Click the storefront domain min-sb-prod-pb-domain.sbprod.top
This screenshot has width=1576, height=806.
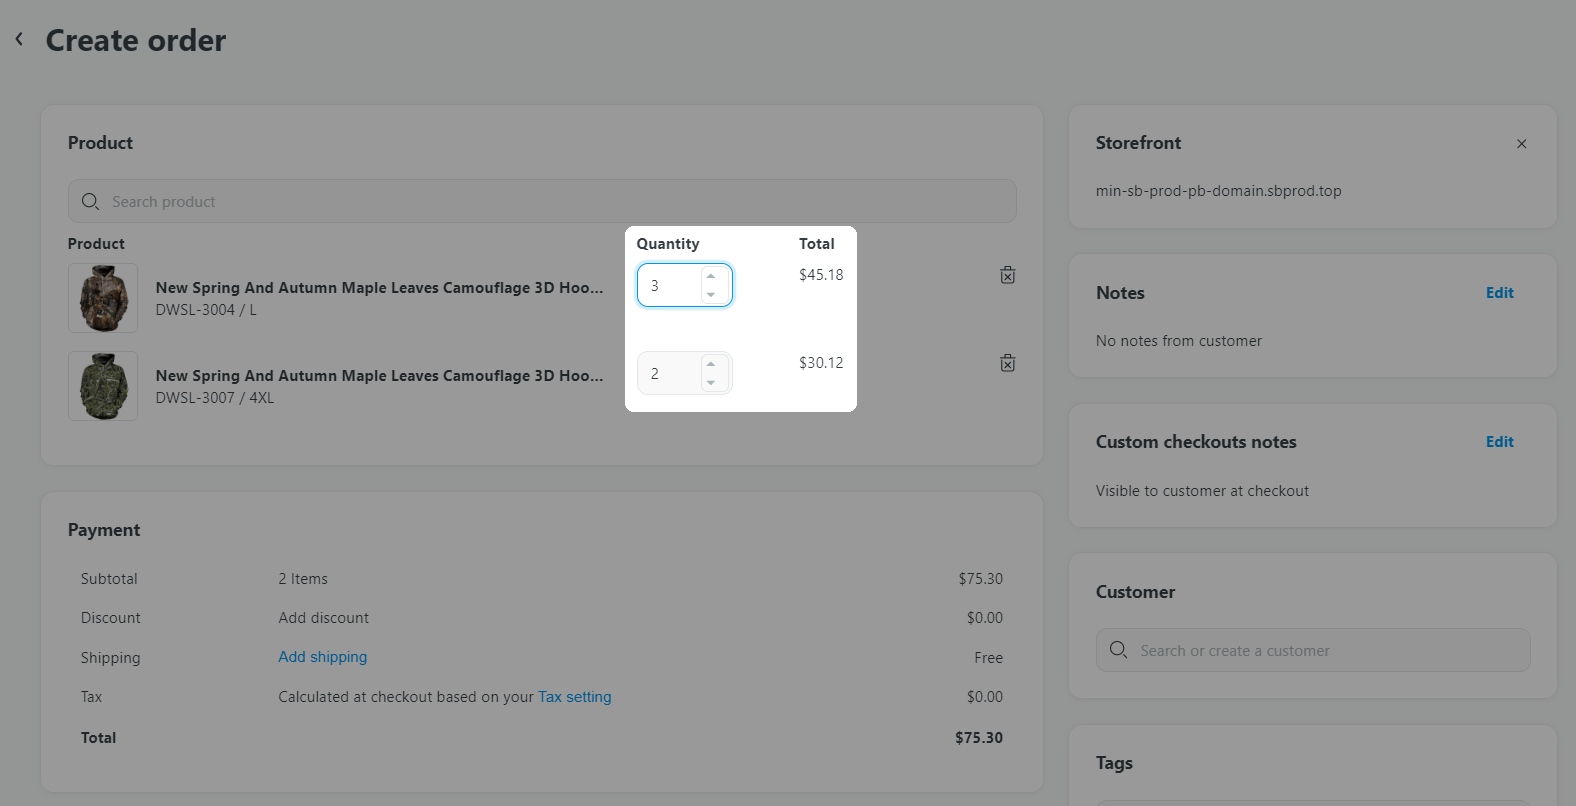click(x=1219, y=191)
